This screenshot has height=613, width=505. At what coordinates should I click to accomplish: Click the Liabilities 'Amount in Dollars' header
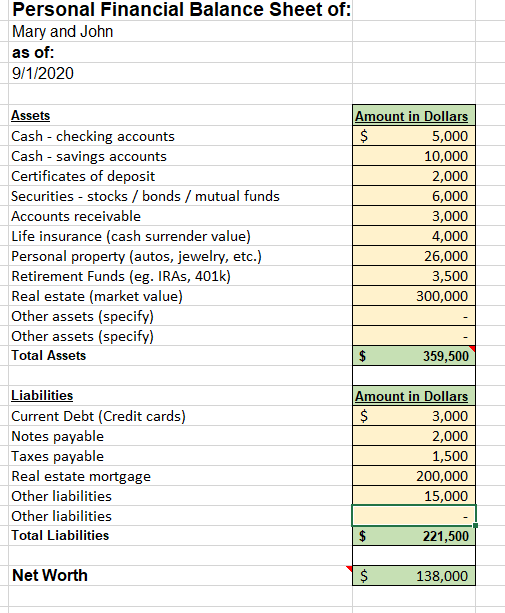[414, 395]
